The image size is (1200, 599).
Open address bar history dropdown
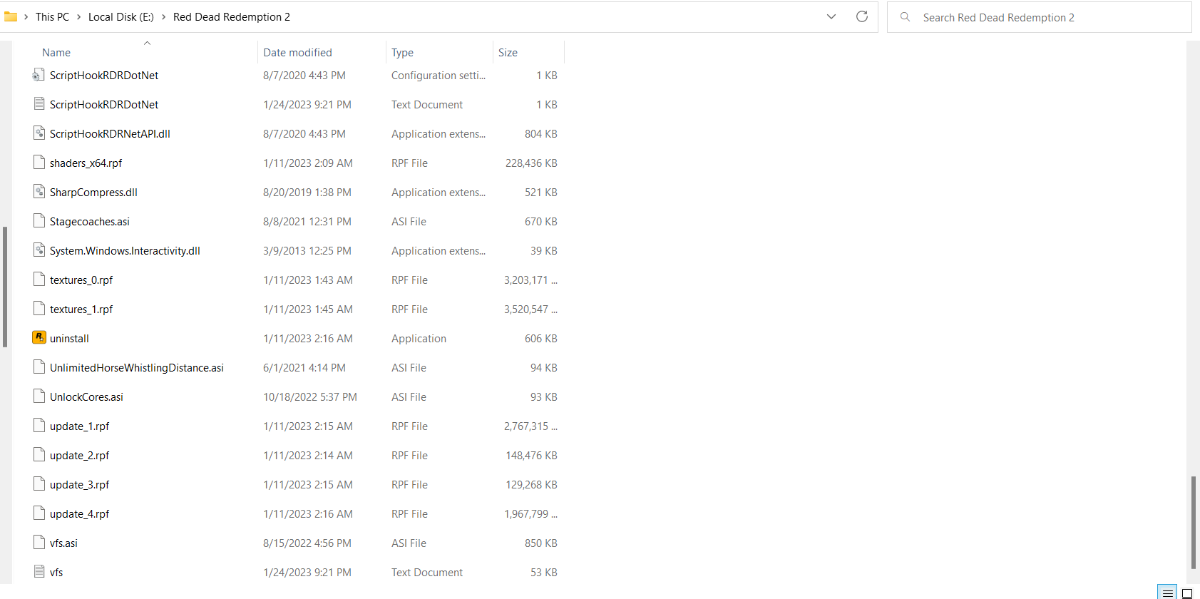(x=832, y=17)
